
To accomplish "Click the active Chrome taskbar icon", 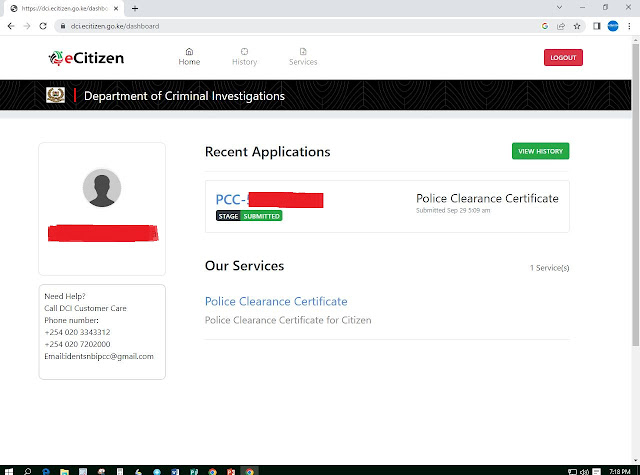I will coord(249,471).
